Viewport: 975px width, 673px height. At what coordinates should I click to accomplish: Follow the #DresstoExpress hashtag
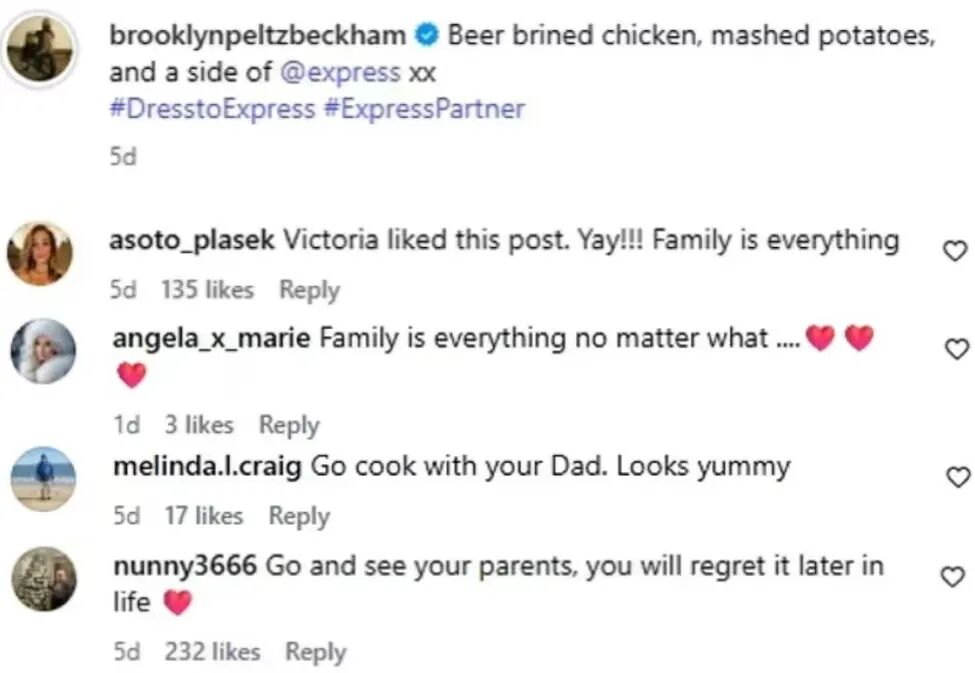(212, 109)
